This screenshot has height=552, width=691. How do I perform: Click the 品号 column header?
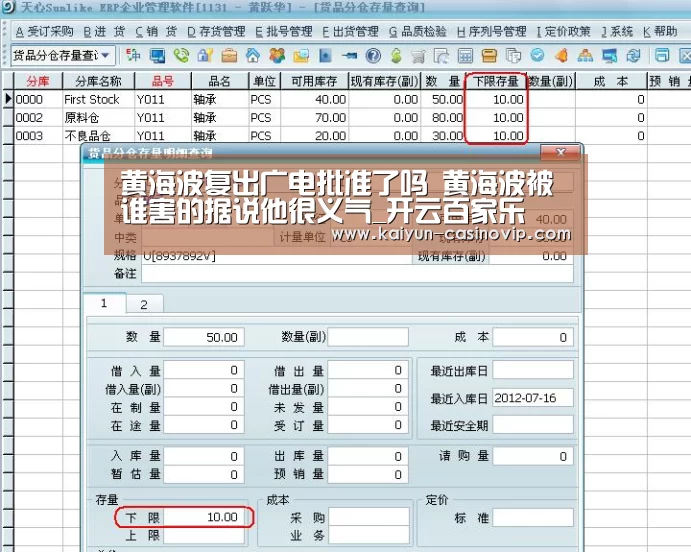click(x=163, y=81)
